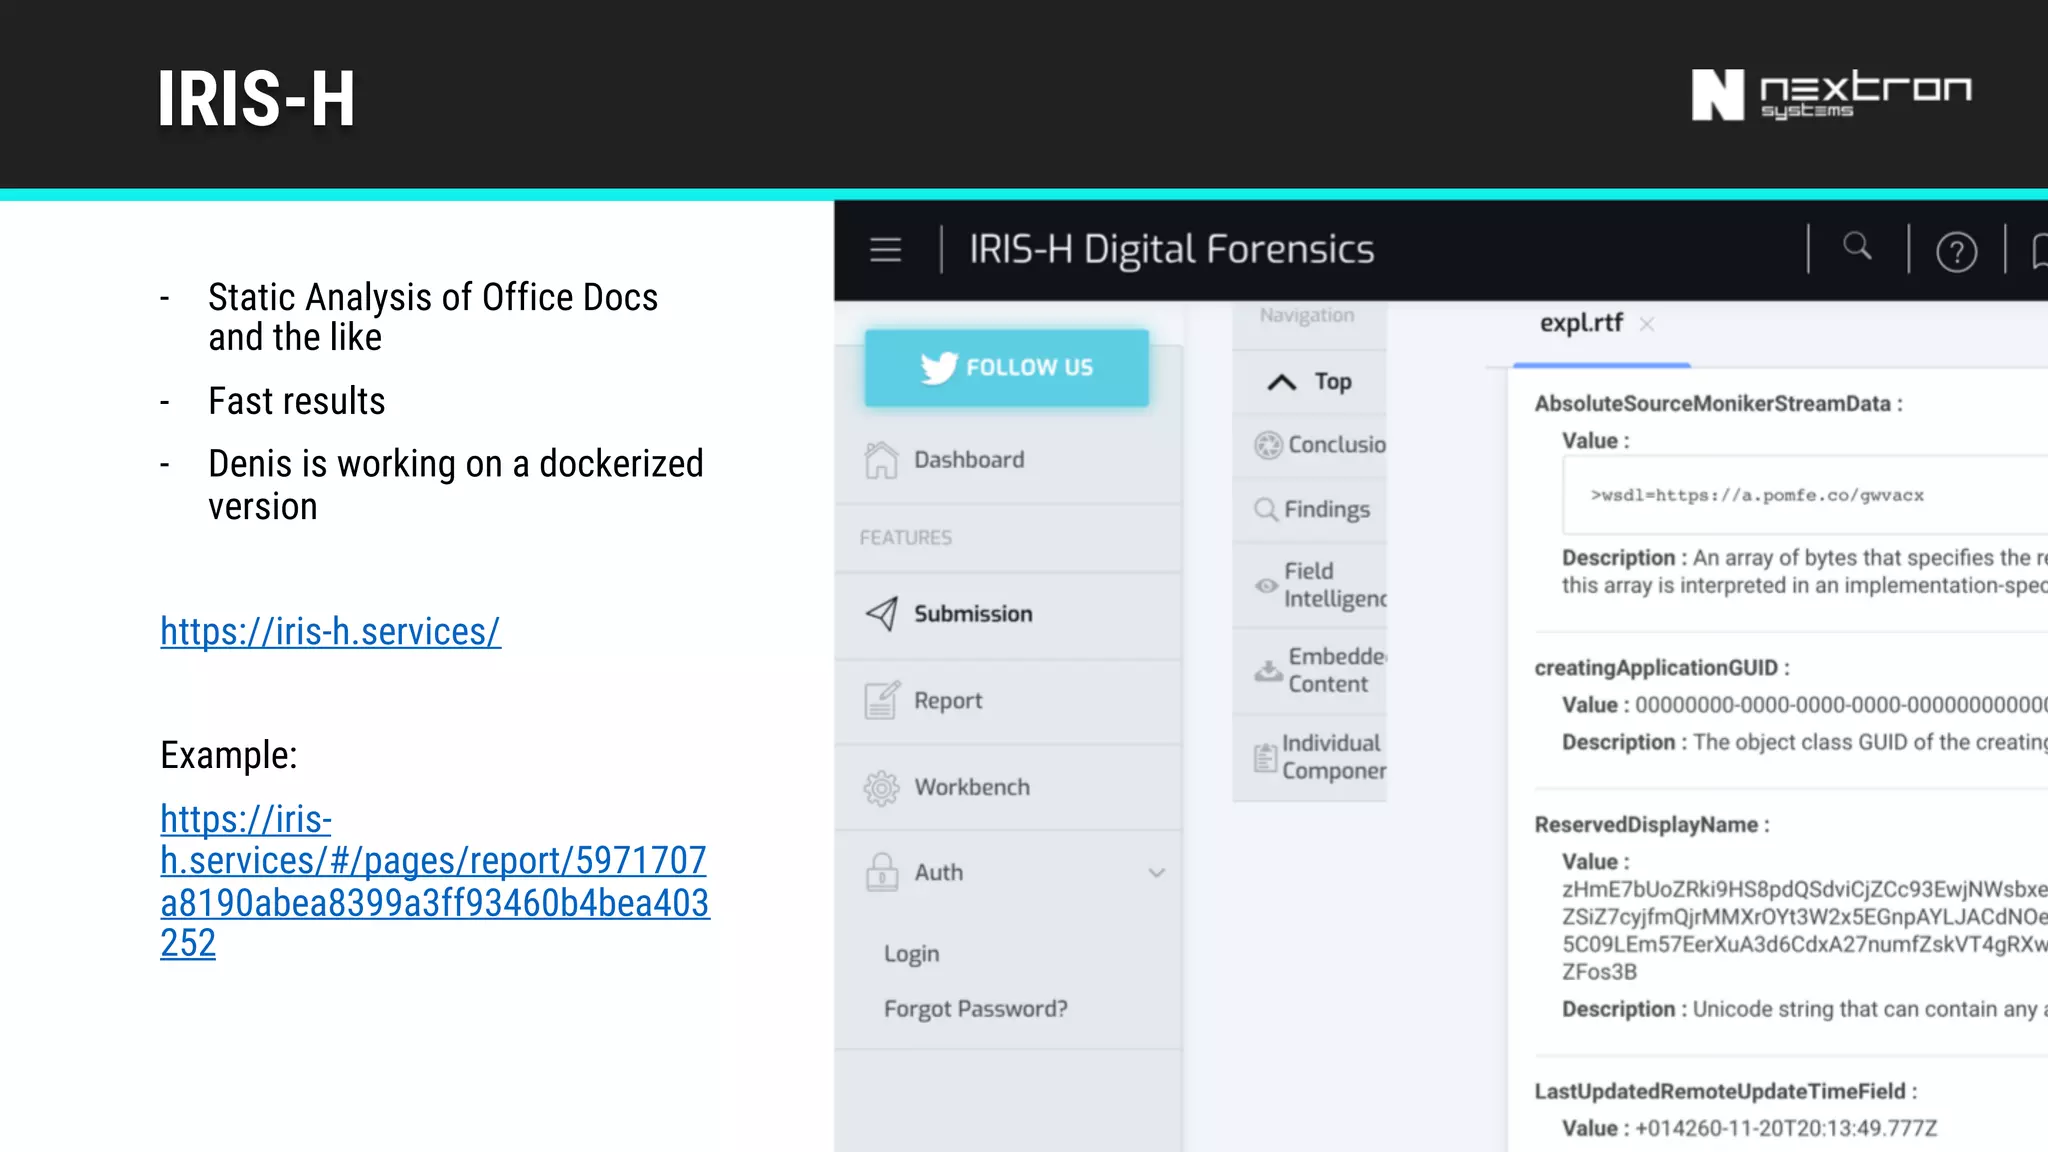Open the Report menu item
The image size is (2048, 1152).
[x=1008, y=701]
